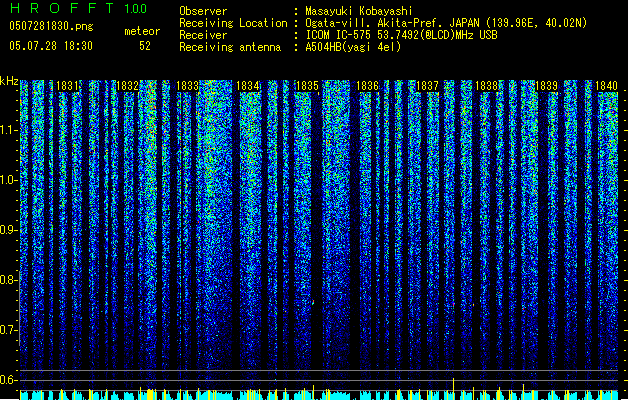
Task: Click the 1835 time marker
Action: click(307, 86)
